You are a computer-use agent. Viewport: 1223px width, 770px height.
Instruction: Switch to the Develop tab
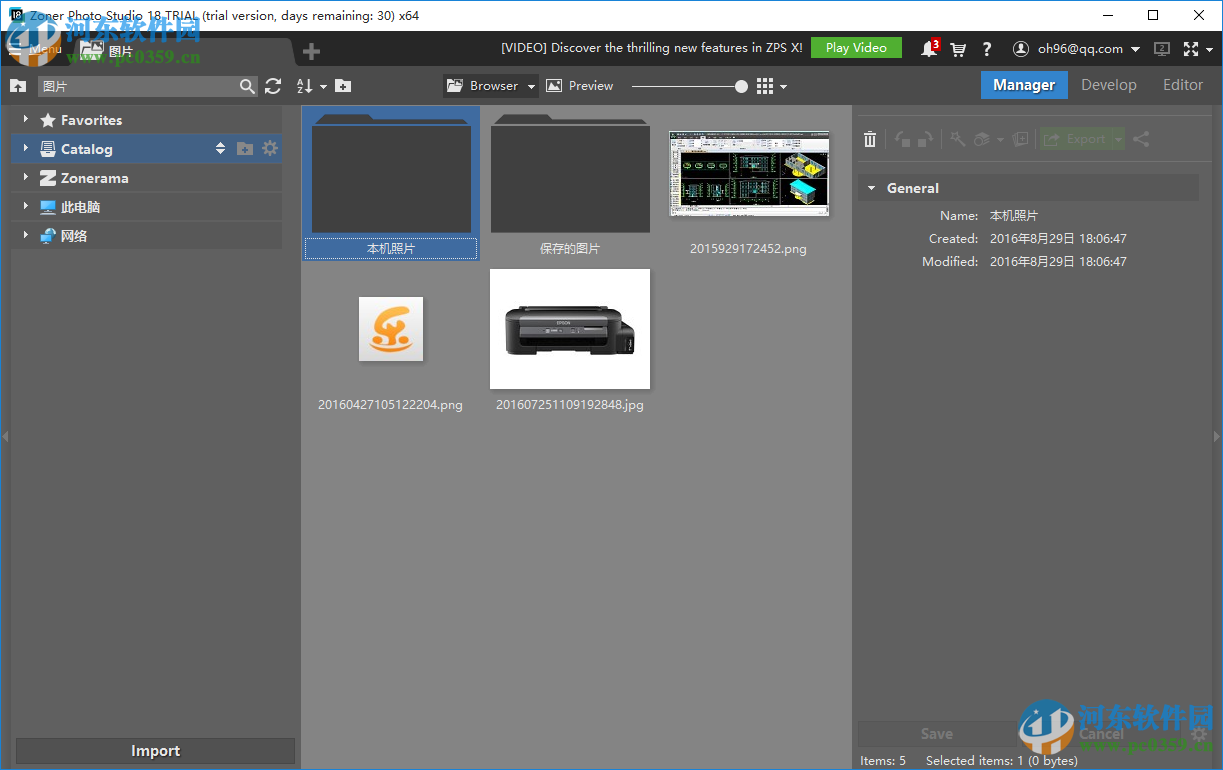tap(1108, 85)
